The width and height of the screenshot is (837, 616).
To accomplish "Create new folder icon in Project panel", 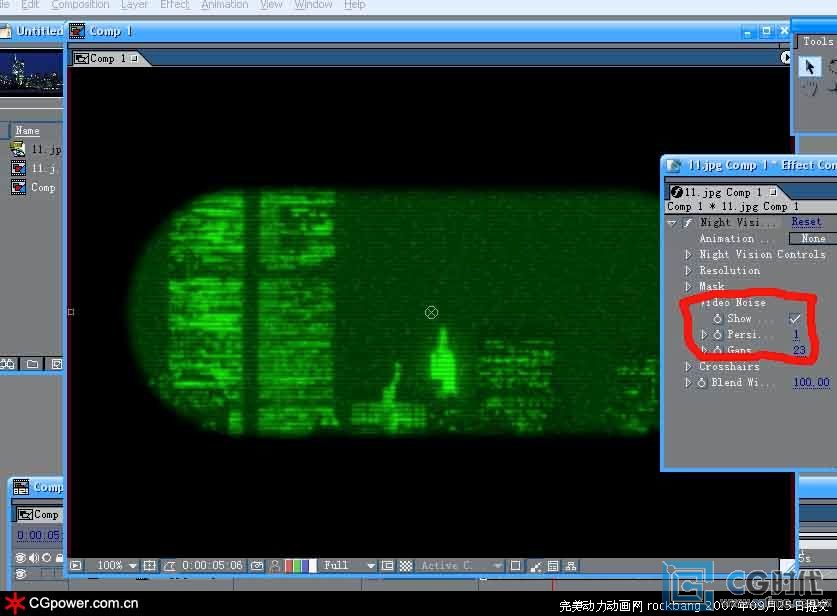I will (33, 364).
